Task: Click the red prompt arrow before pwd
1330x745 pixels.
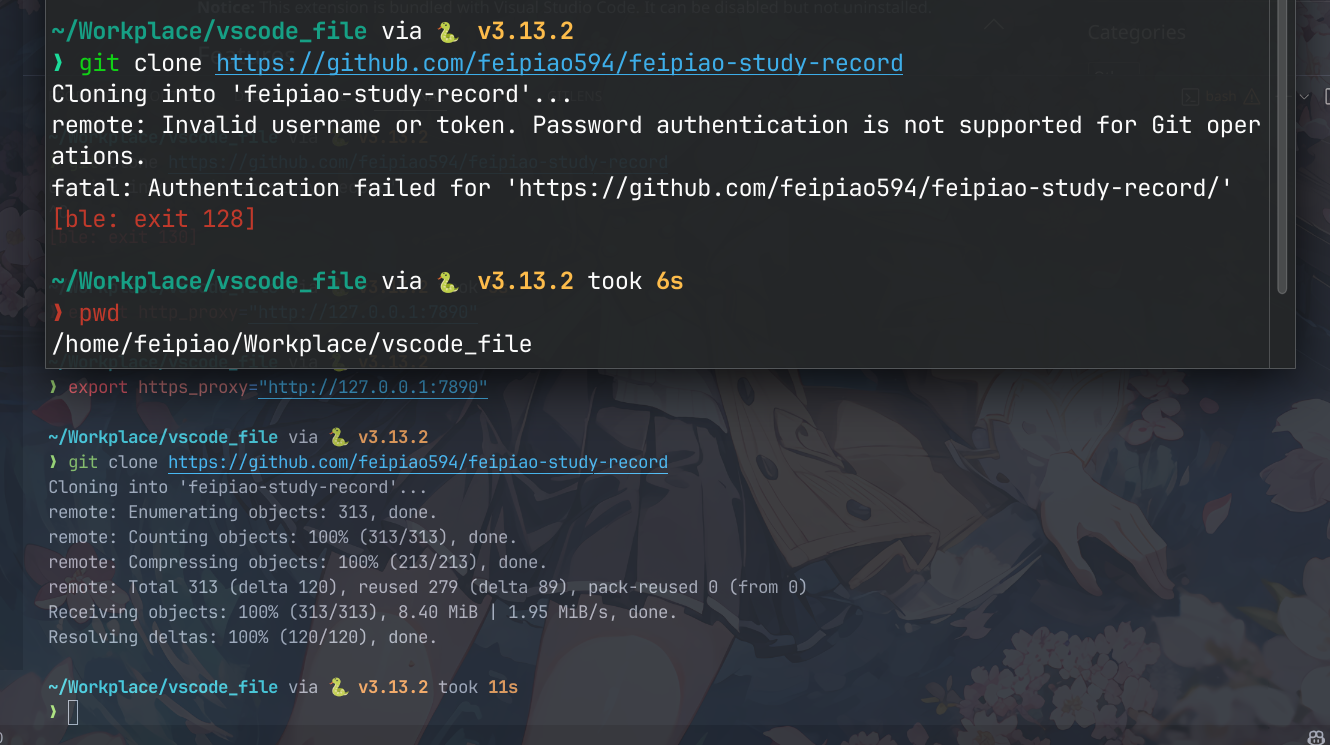Action: pos(58,314)
